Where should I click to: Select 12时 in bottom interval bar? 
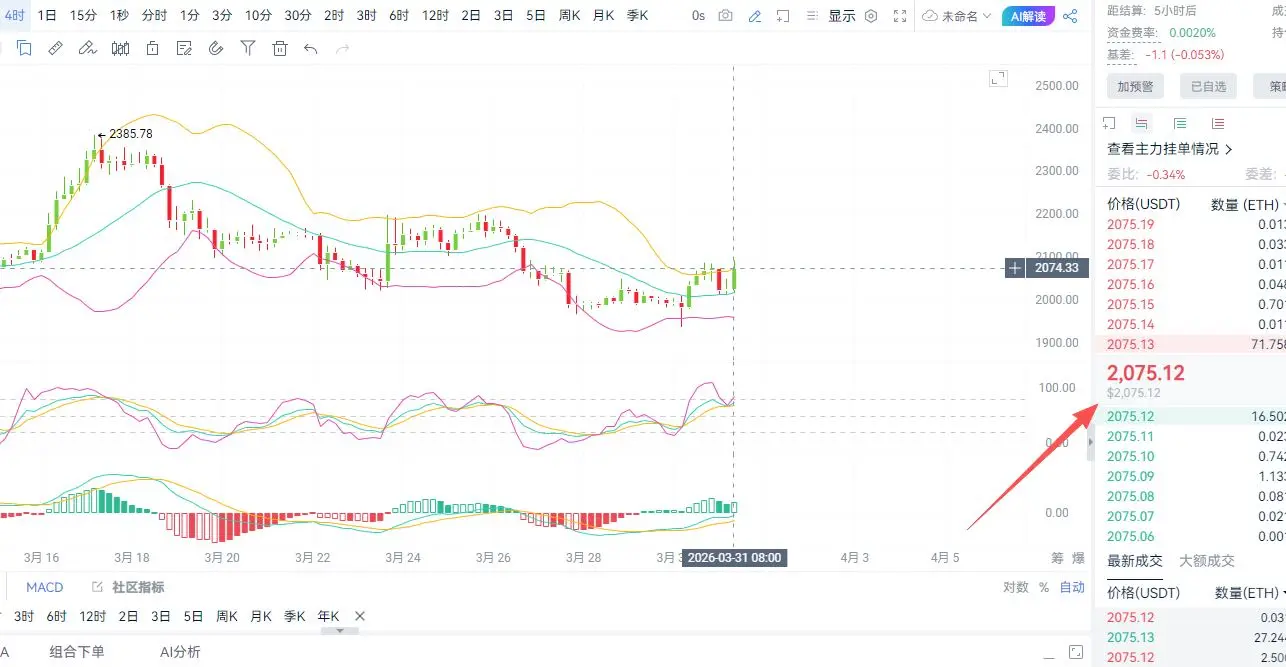[x=93, y=616]
